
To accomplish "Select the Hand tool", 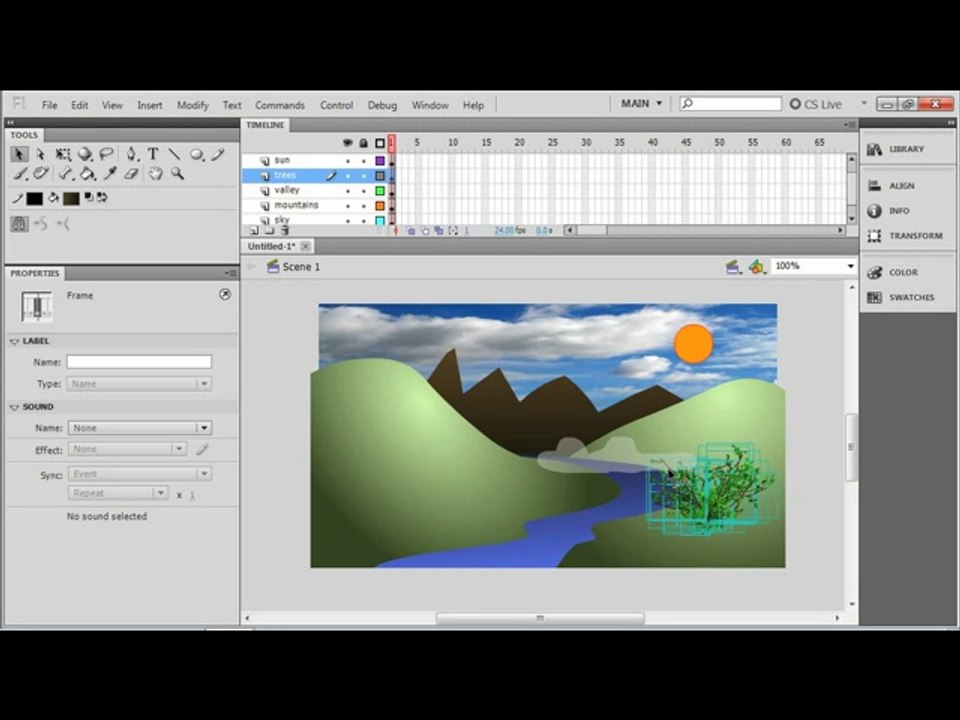I will coord(156,174).
